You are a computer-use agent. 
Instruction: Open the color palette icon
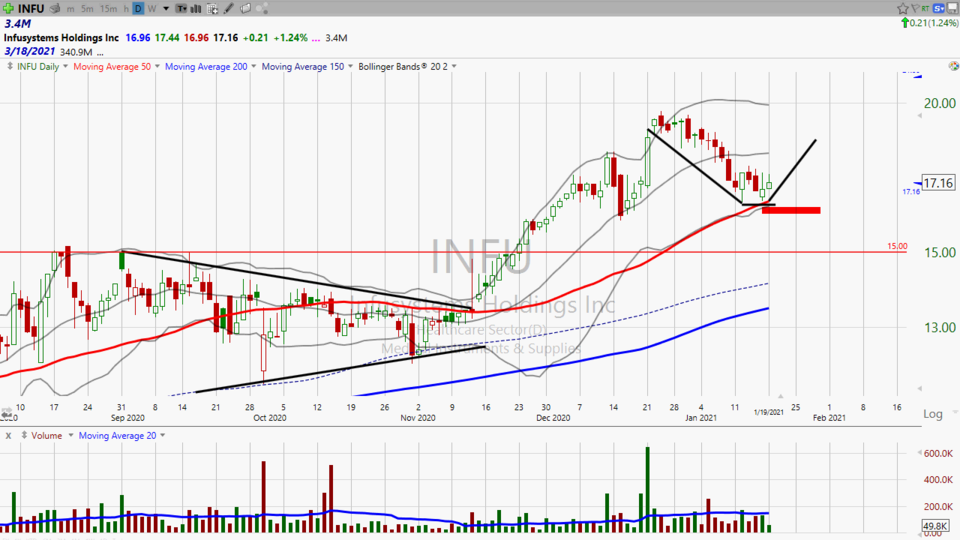pos(953,66)
